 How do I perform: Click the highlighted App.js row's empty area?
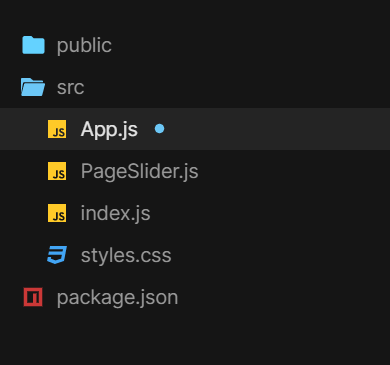277,129
